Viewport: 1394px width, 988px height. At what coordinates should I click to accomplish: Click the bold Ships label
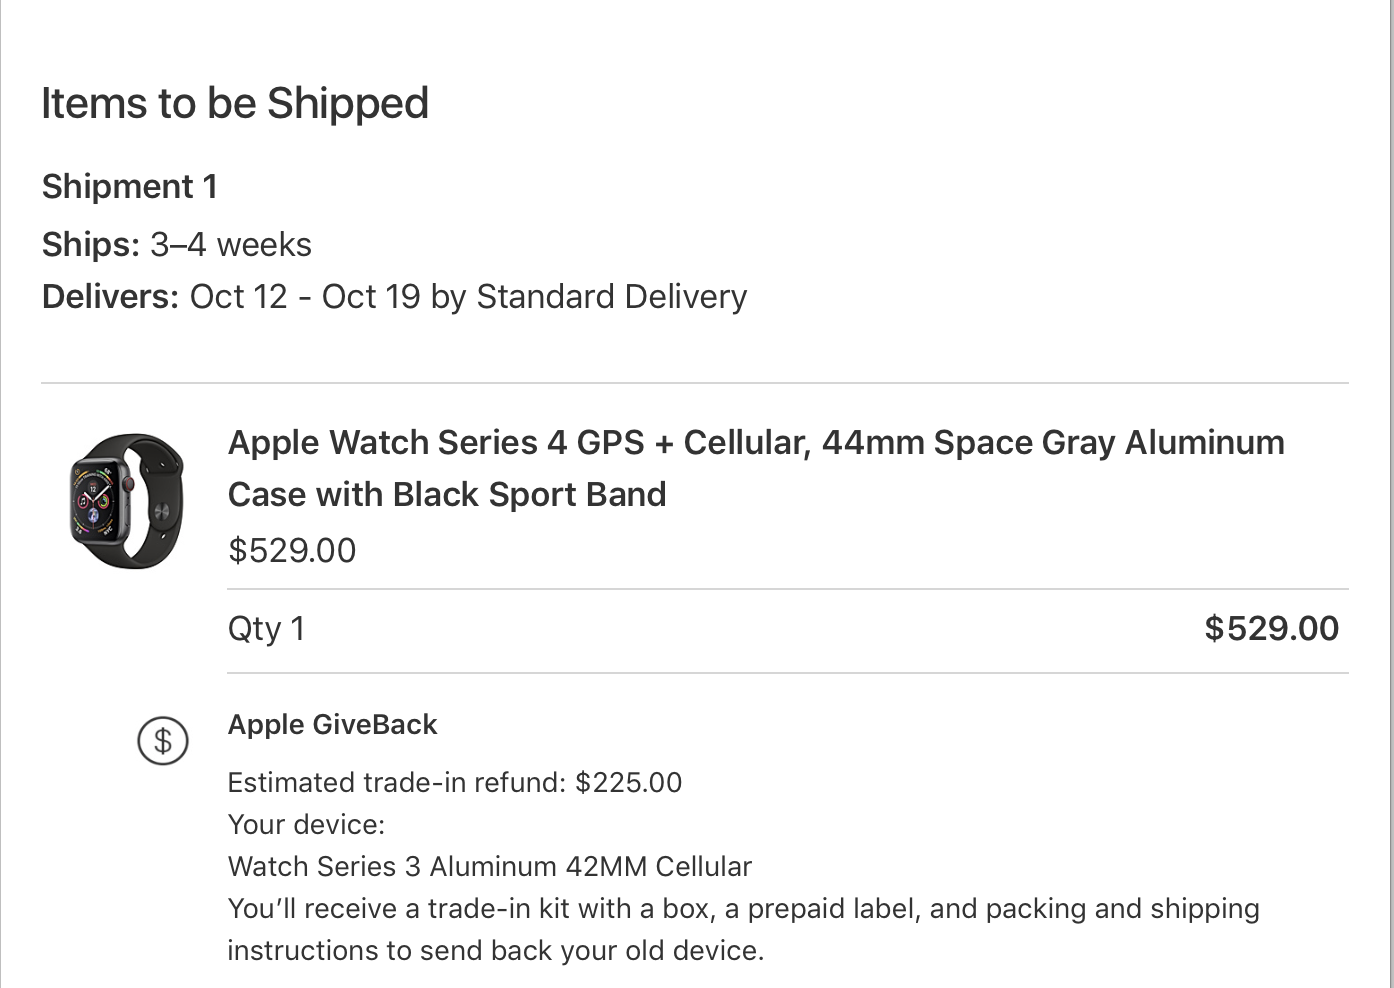[90, 245]
